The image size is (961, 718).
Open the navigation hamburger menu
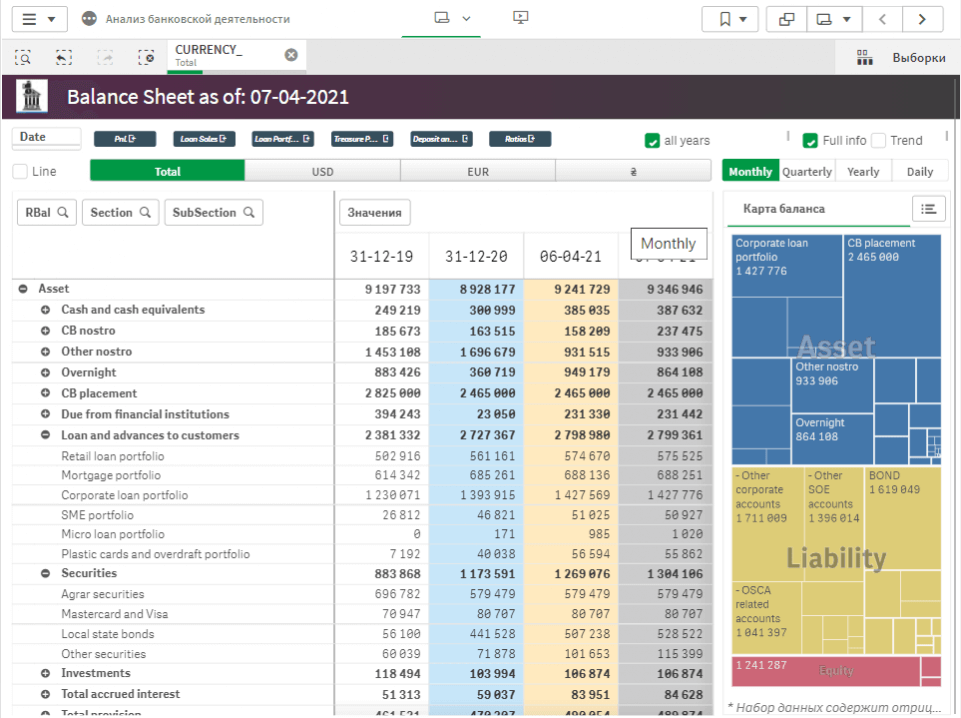click(40, 19)
